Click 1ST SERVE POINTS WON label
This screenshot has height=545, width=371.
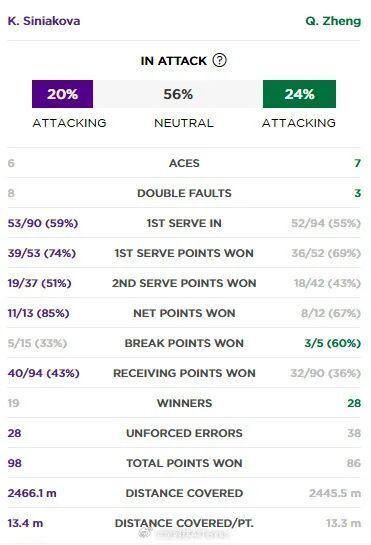(x=184, y=253)
